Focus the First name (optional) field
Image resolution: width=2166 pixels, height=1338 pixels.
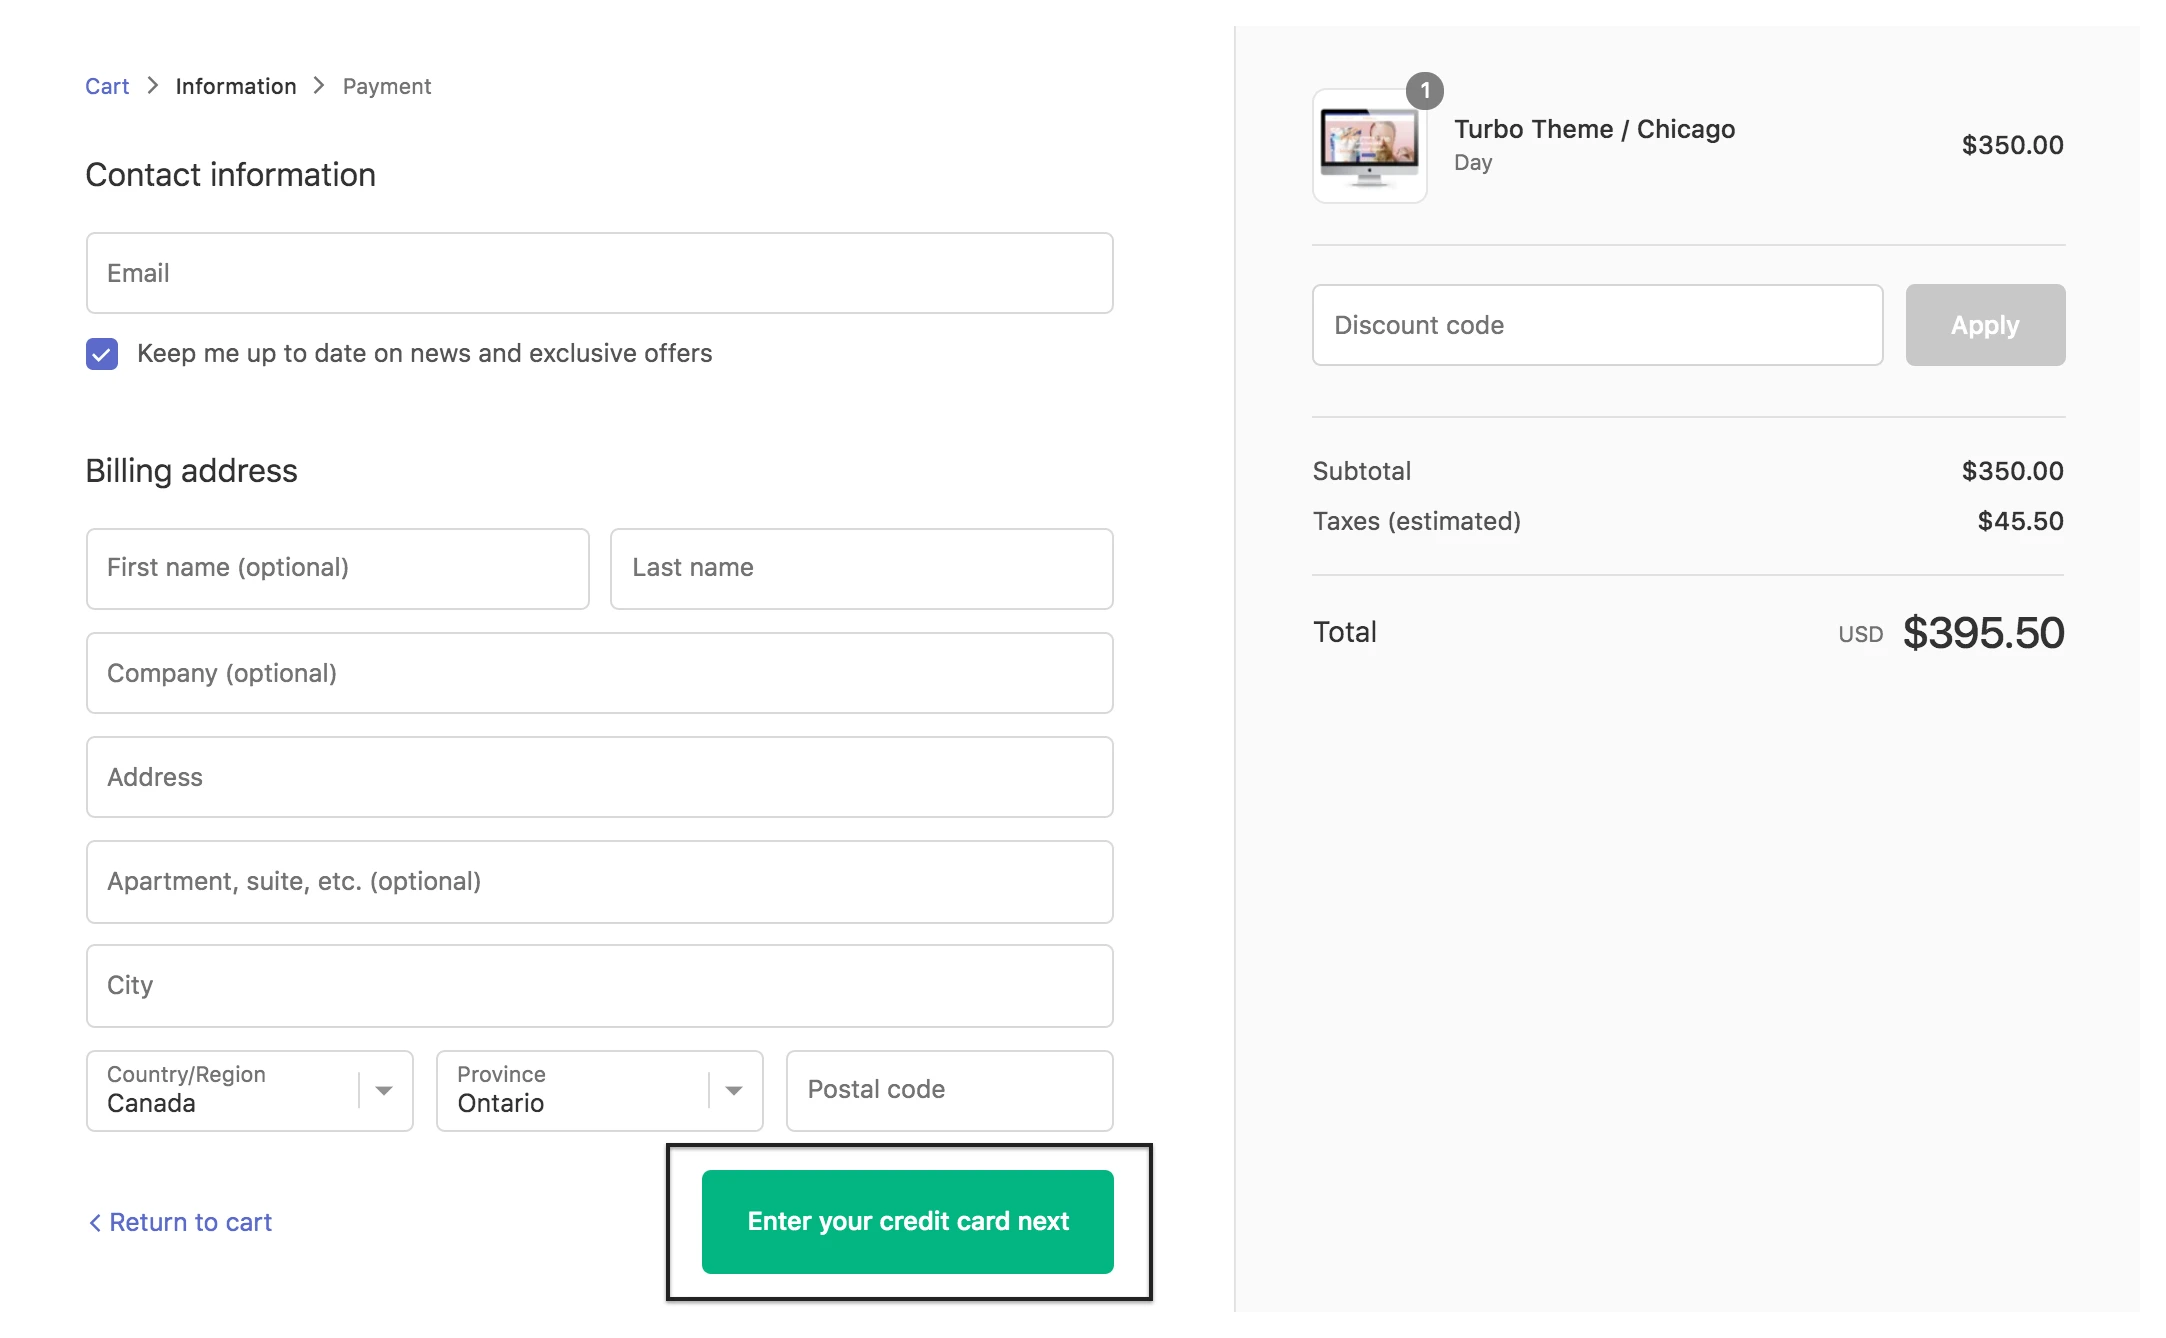(337, 568)
